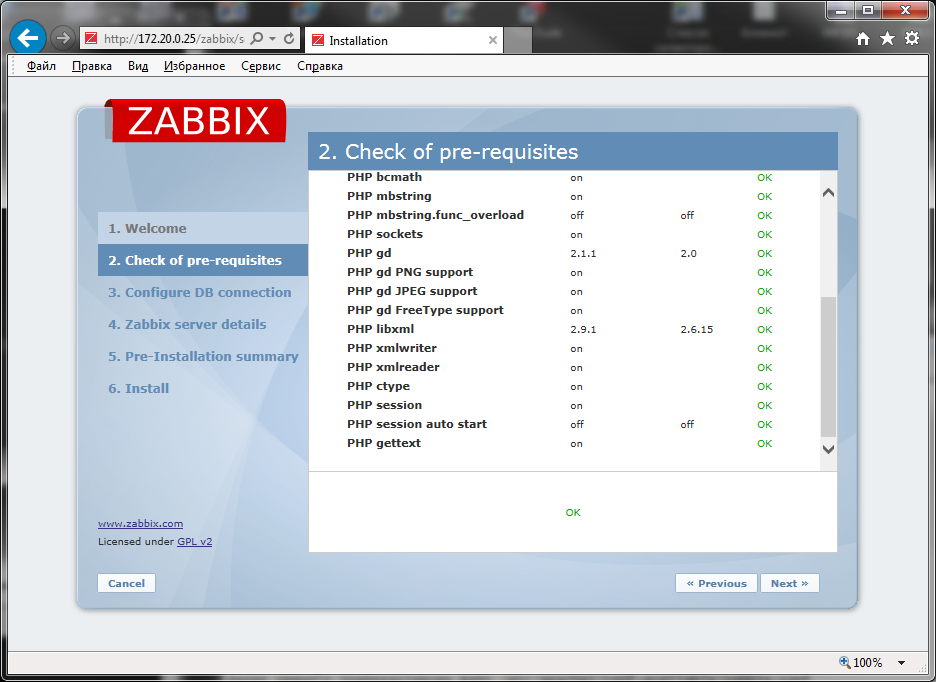Click the scroll down arrow in requisites list
Image resolution: width=936 pixels, height=682 pixels.
pyautogui.click(x=829, y=449)
